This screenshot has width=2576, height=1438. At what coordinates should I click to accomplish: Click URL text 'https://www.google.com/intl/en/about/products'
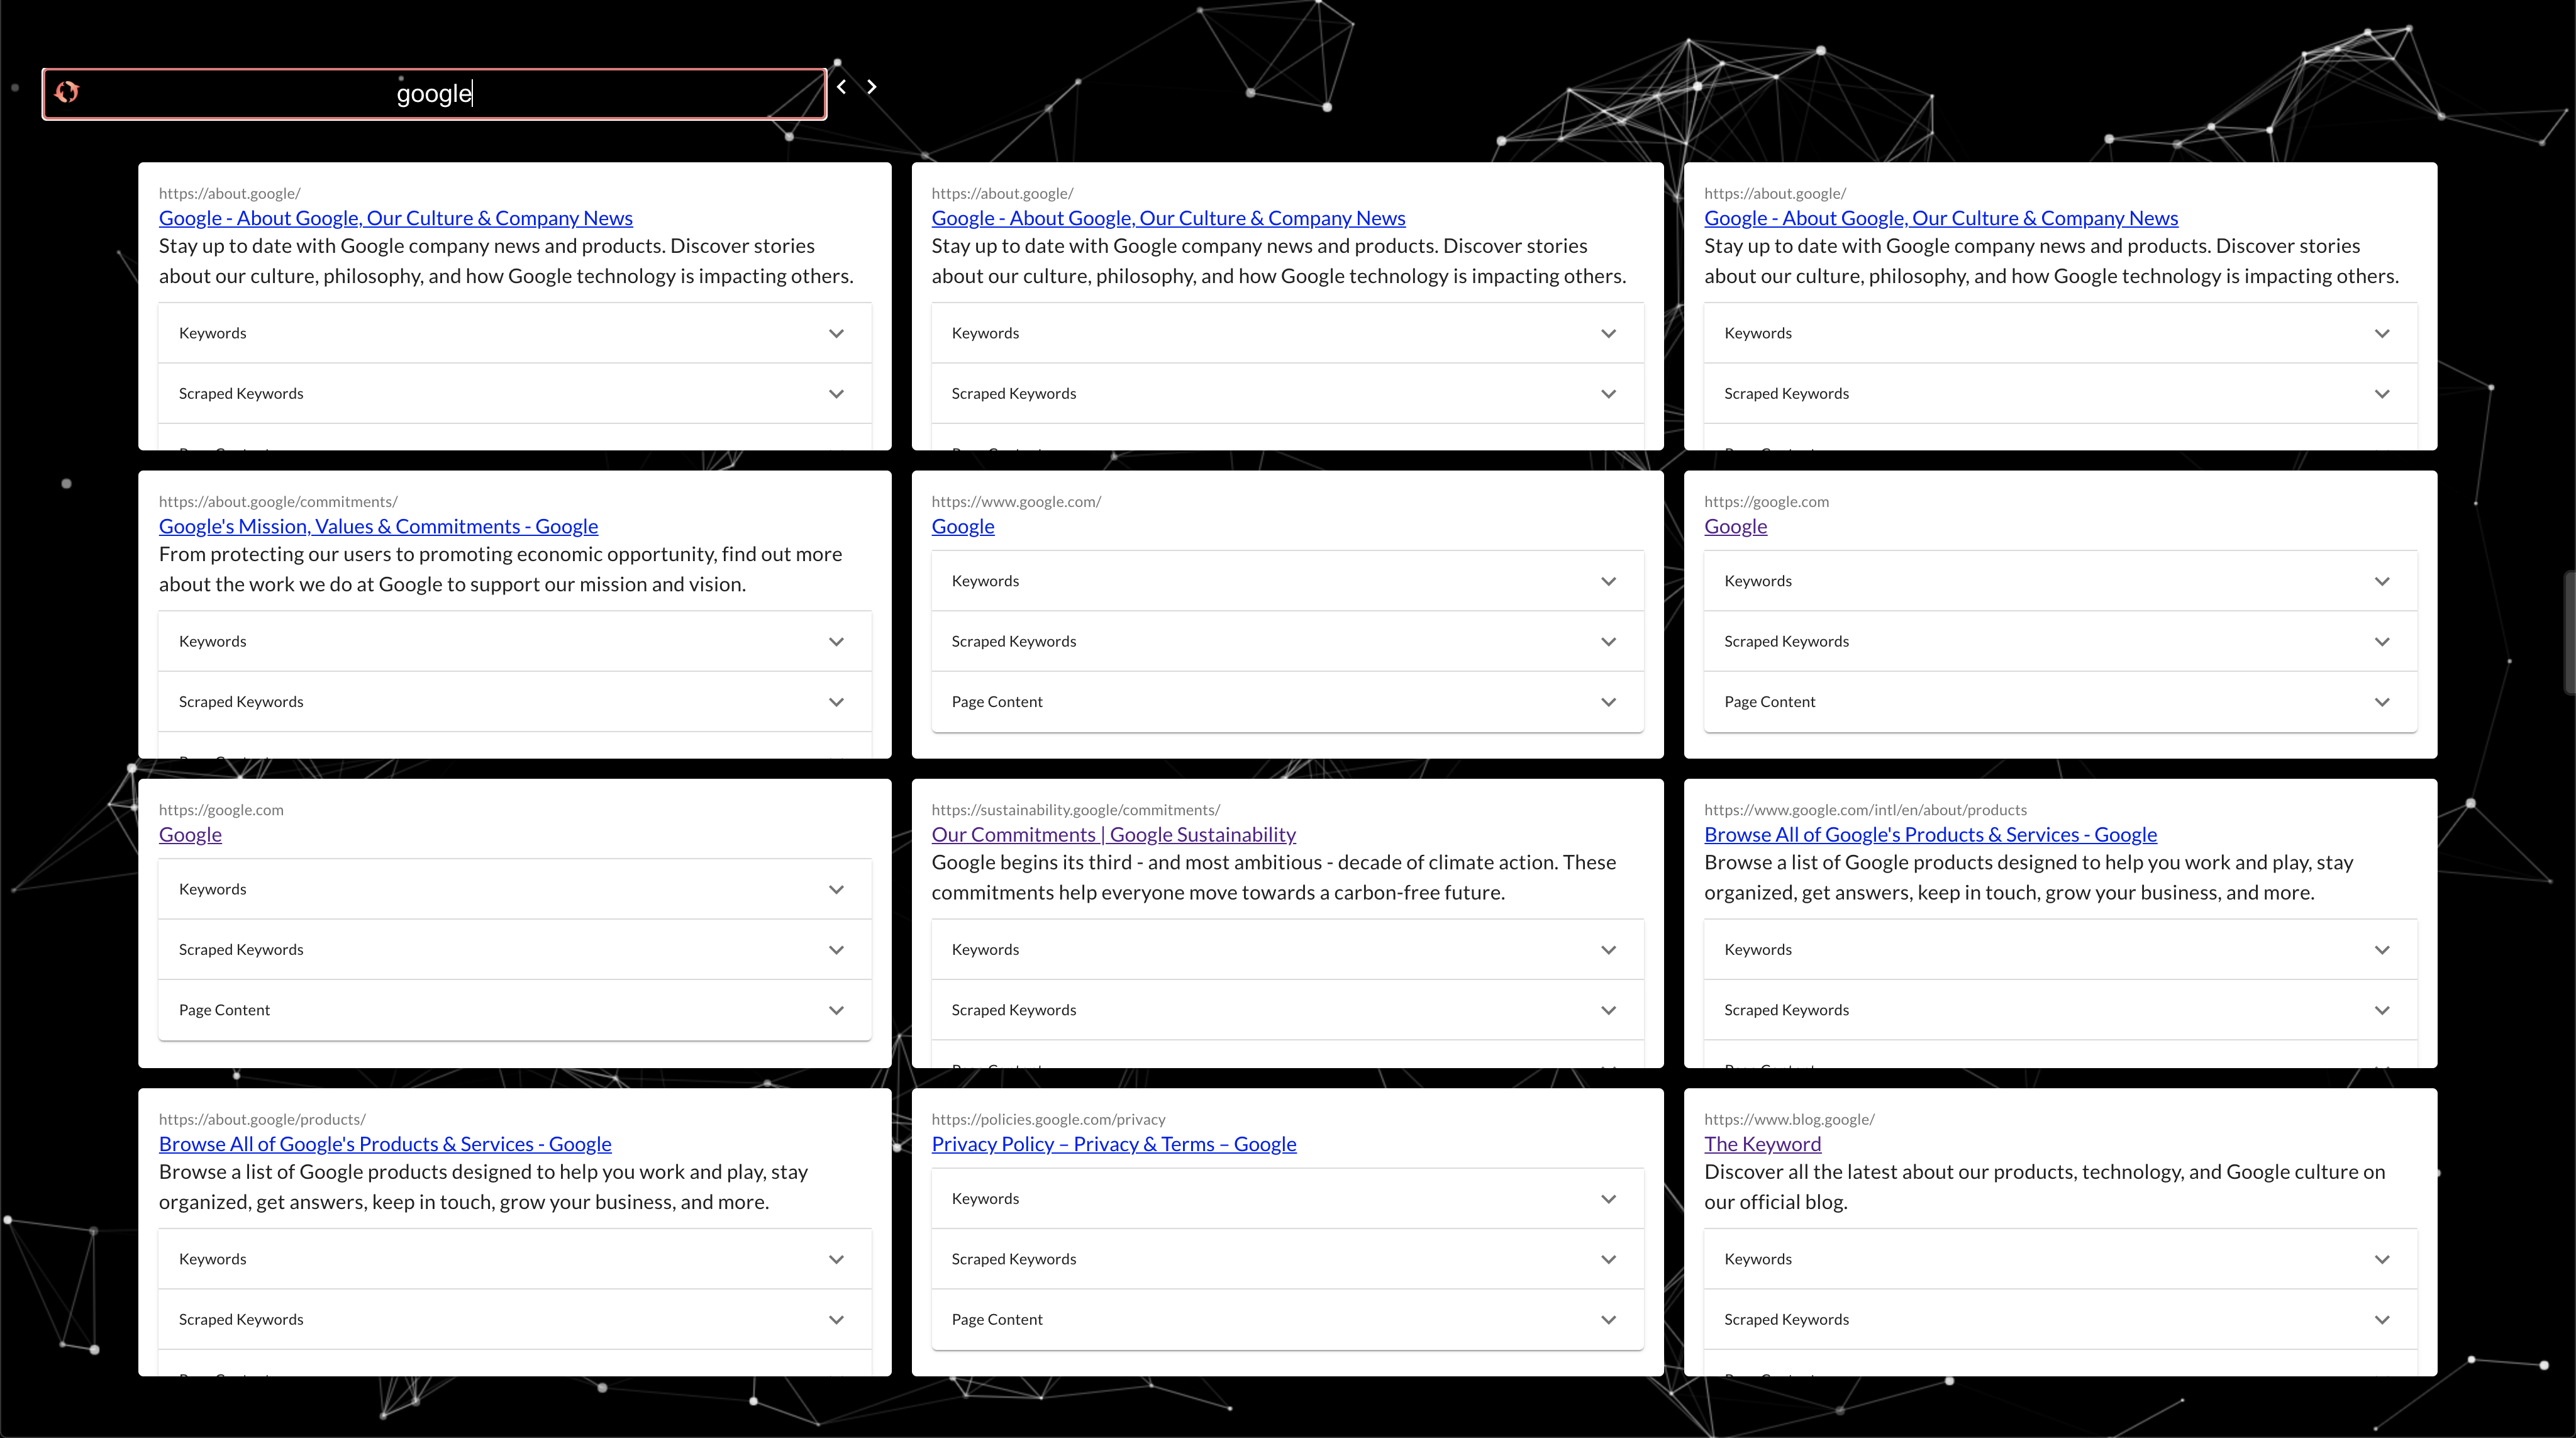coord(1865,810)
